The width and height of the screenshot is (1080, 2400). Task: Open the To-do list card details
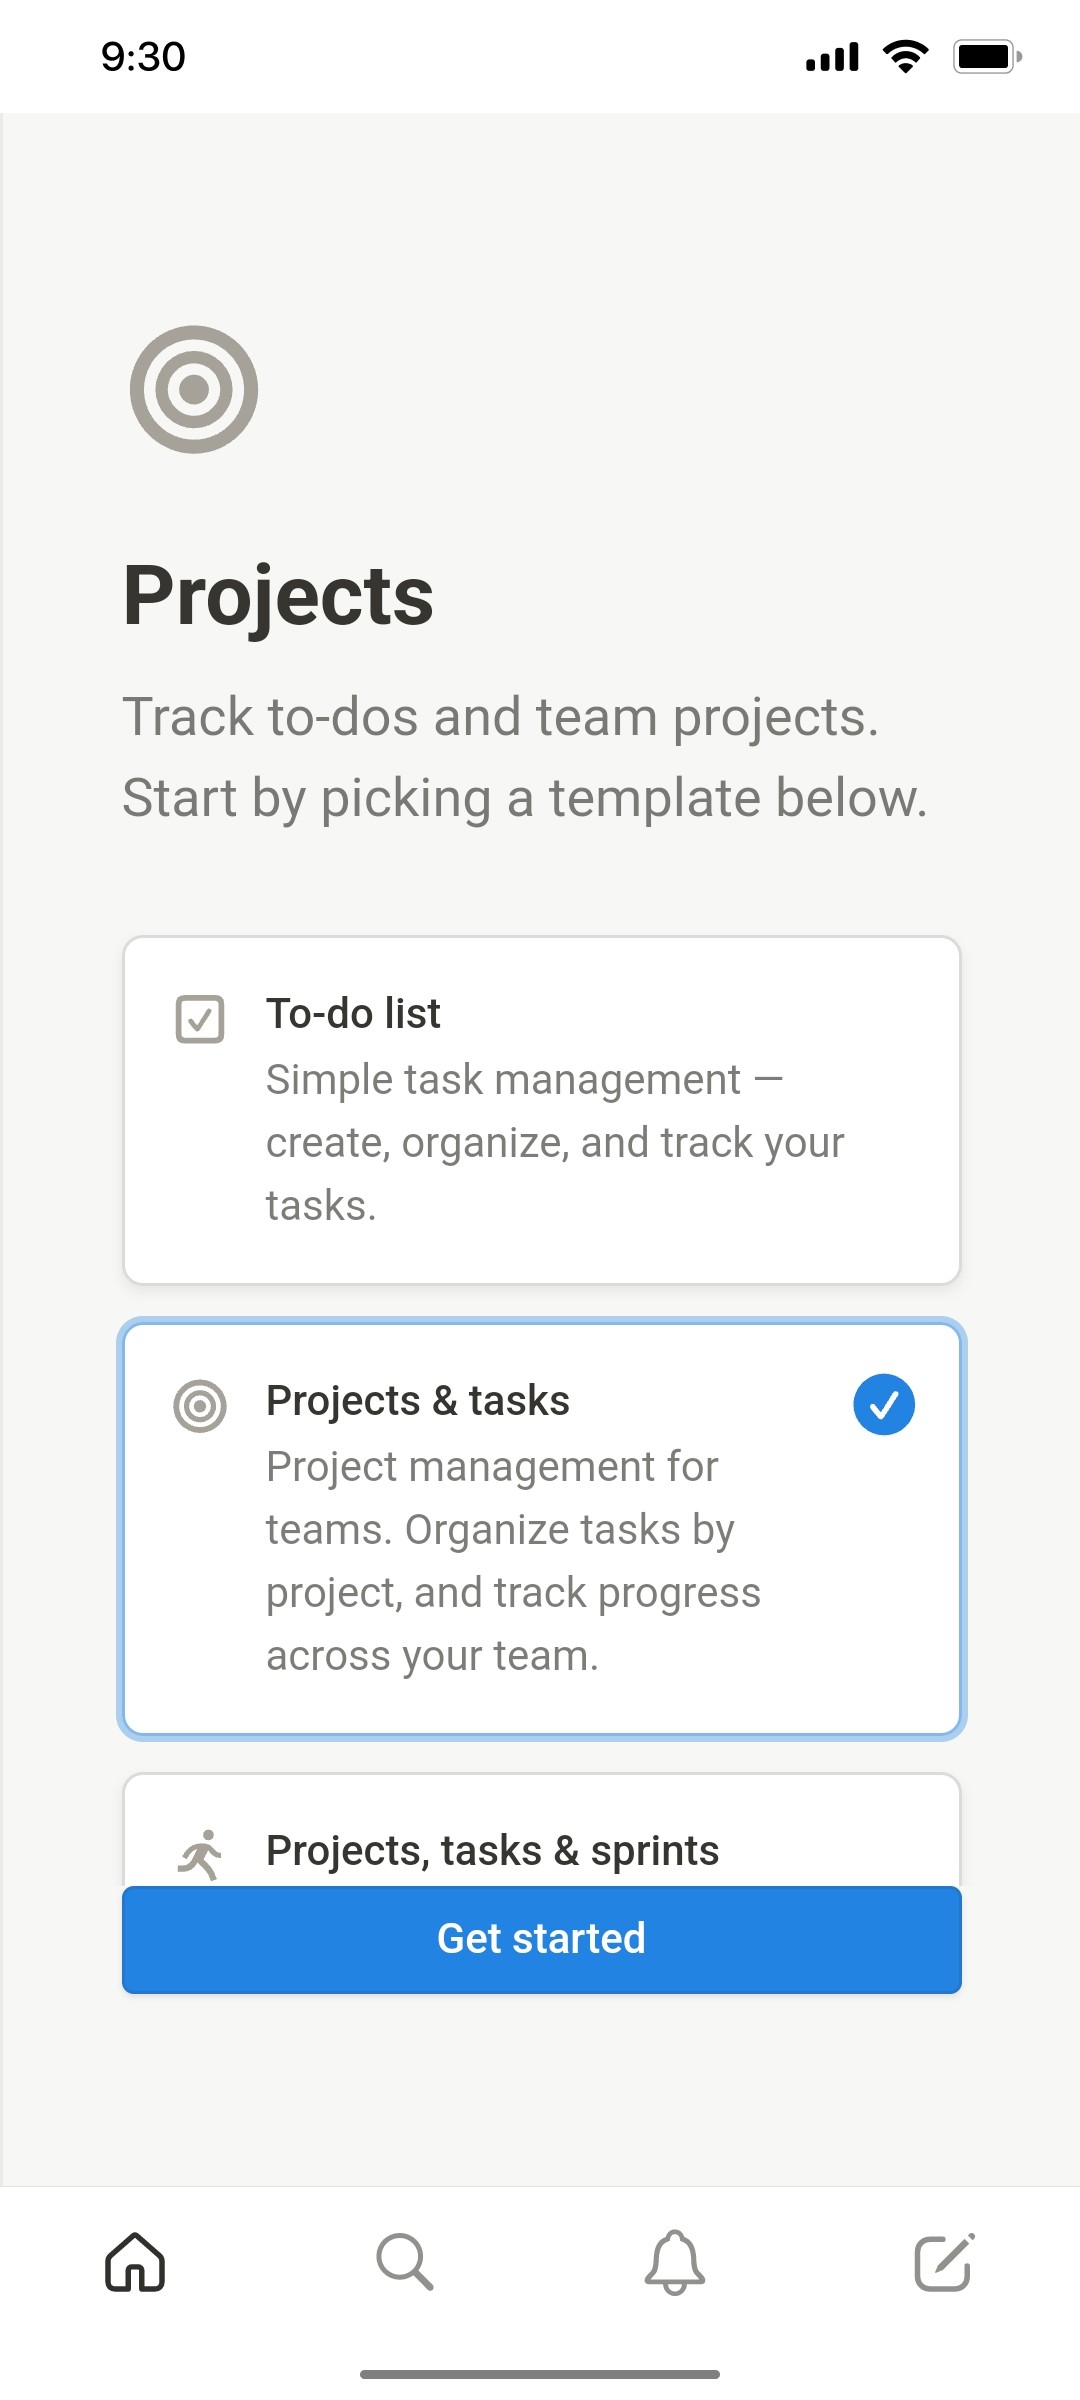[x=540, y=1108]
